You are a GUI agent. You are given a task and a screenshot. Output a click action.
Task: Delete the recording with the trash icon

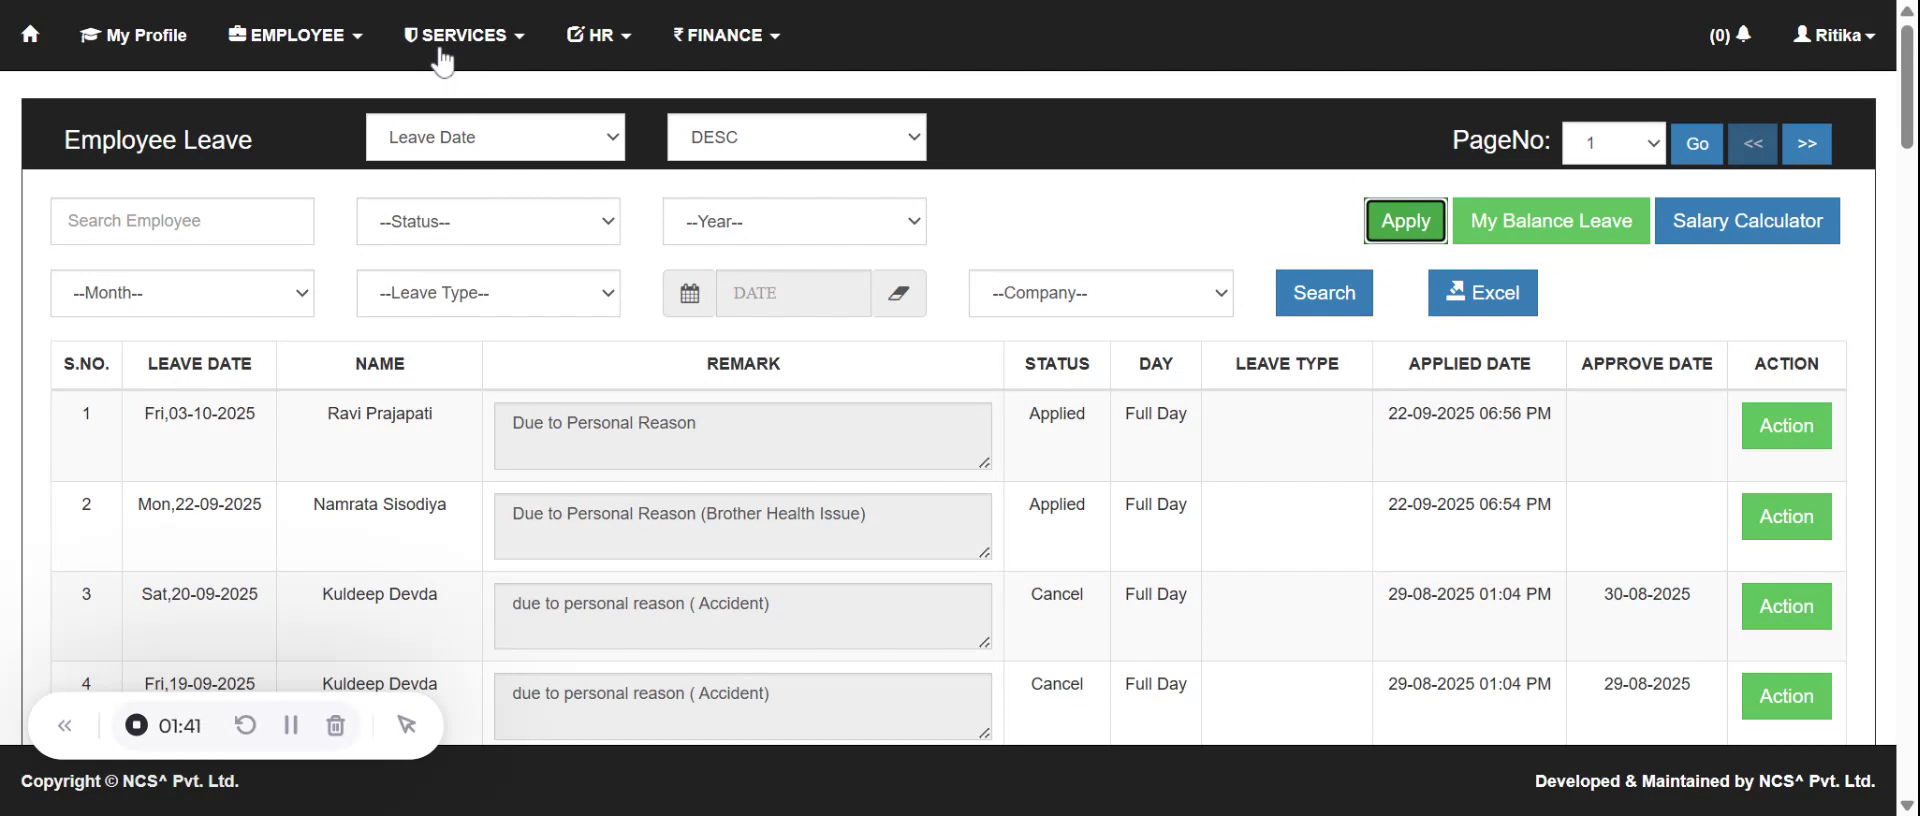336,725
